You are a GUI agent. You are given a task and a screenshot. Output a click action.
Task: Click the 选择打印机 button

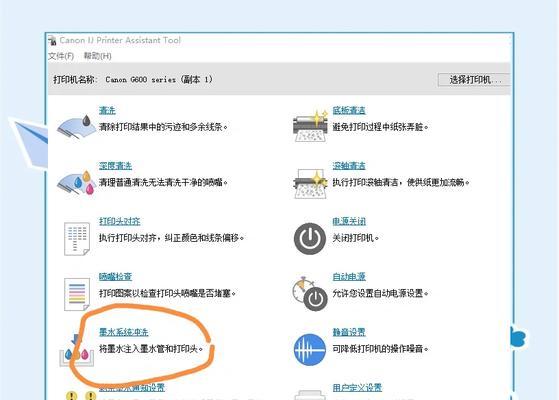(474, 80)
